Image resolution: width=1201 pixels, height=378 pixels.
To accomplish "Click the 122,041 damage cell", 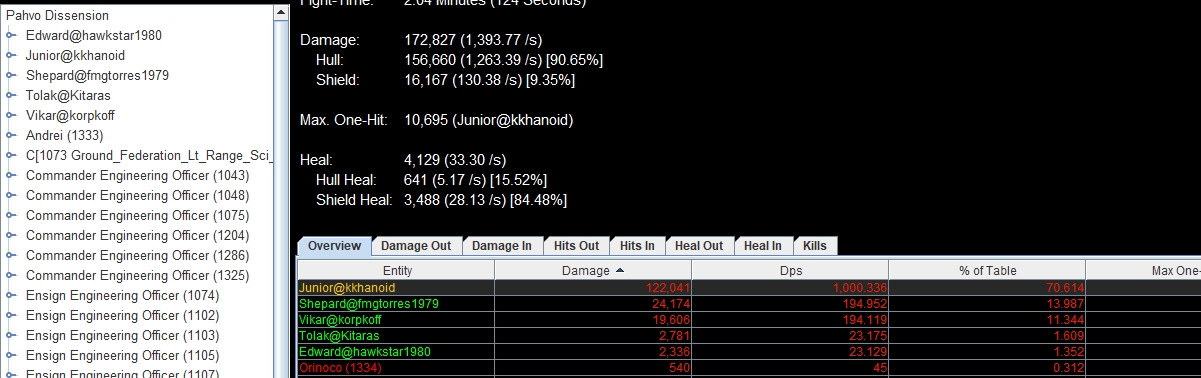I will tap(594, 288).
